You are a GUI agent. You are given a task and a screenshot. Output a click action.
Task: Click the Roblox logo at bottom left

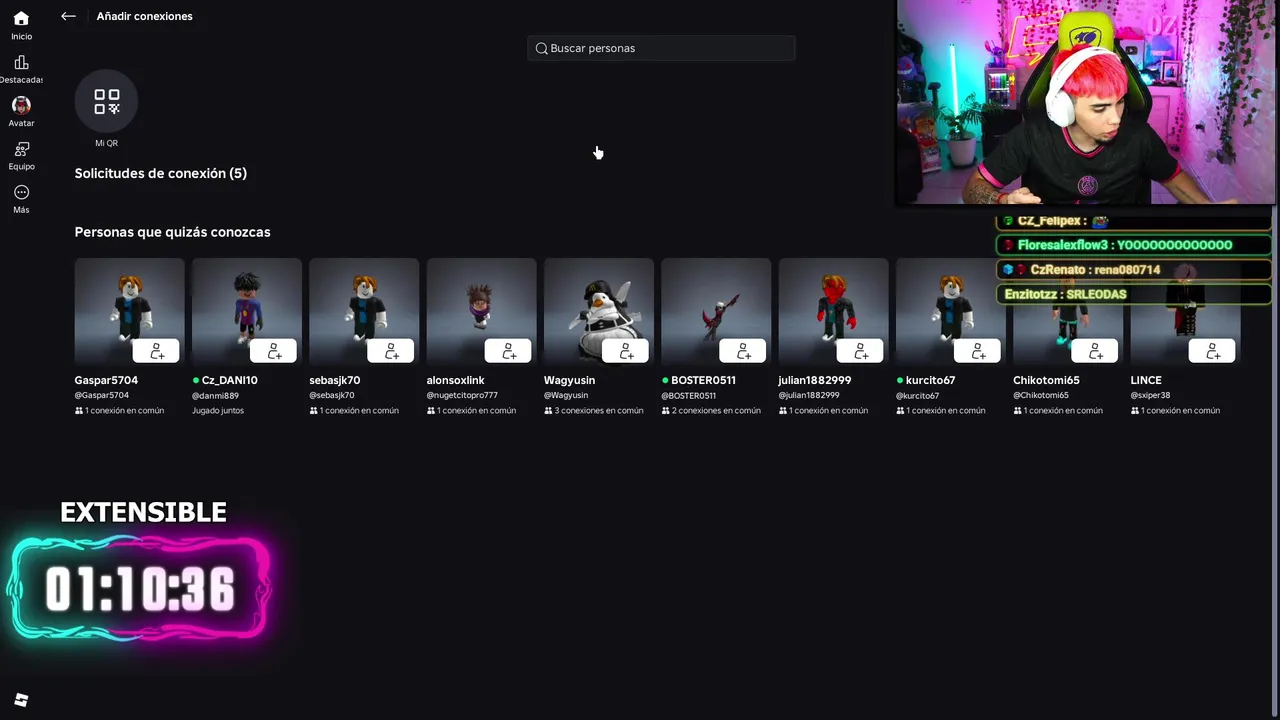tap(21, 700)
